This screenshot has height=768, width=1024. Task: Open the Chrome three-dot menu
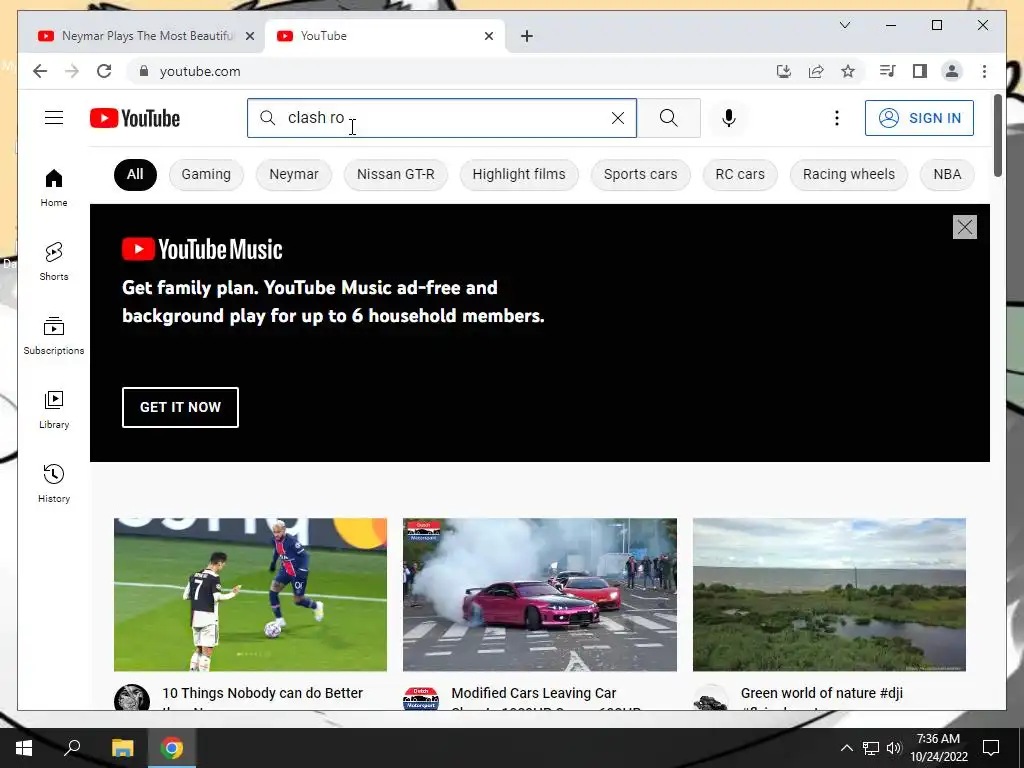click(x=984, y=71)
